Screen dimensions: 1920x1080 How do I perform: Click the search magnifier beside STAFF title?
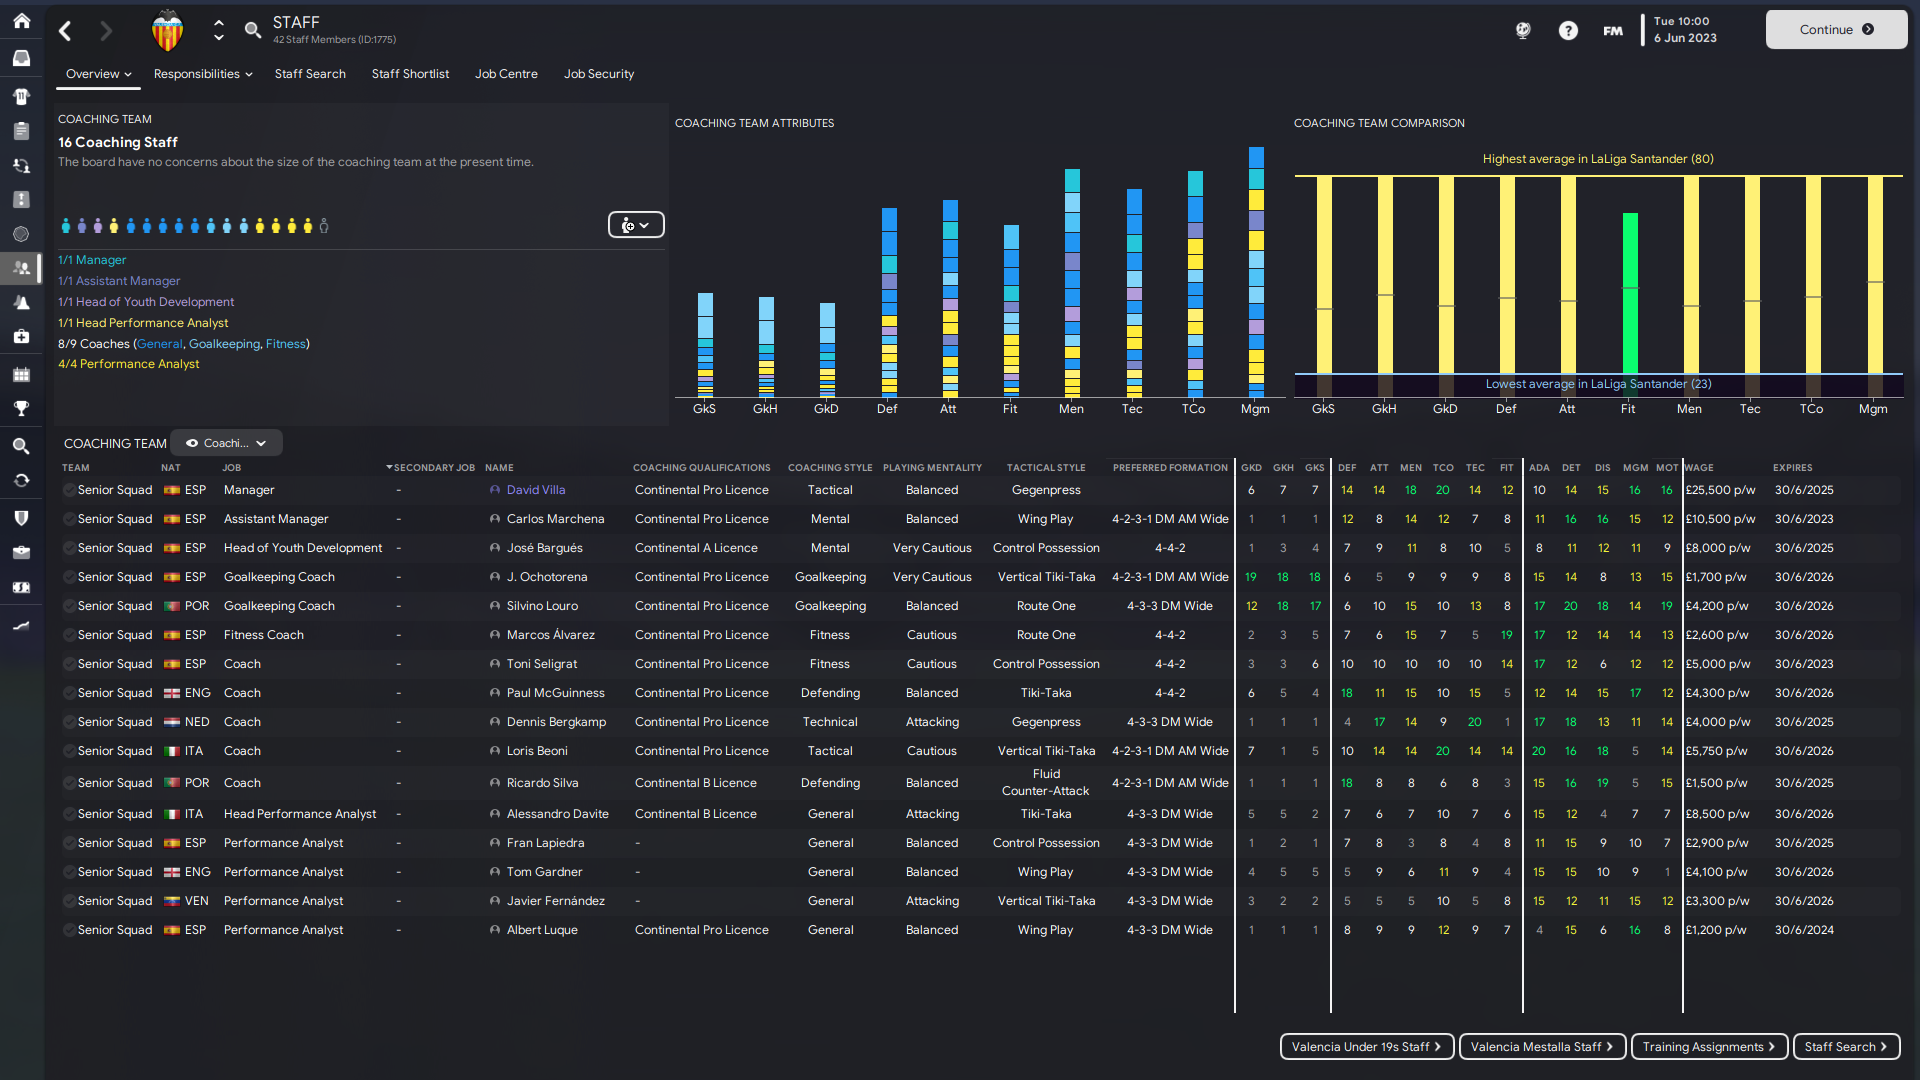(253, 30)
